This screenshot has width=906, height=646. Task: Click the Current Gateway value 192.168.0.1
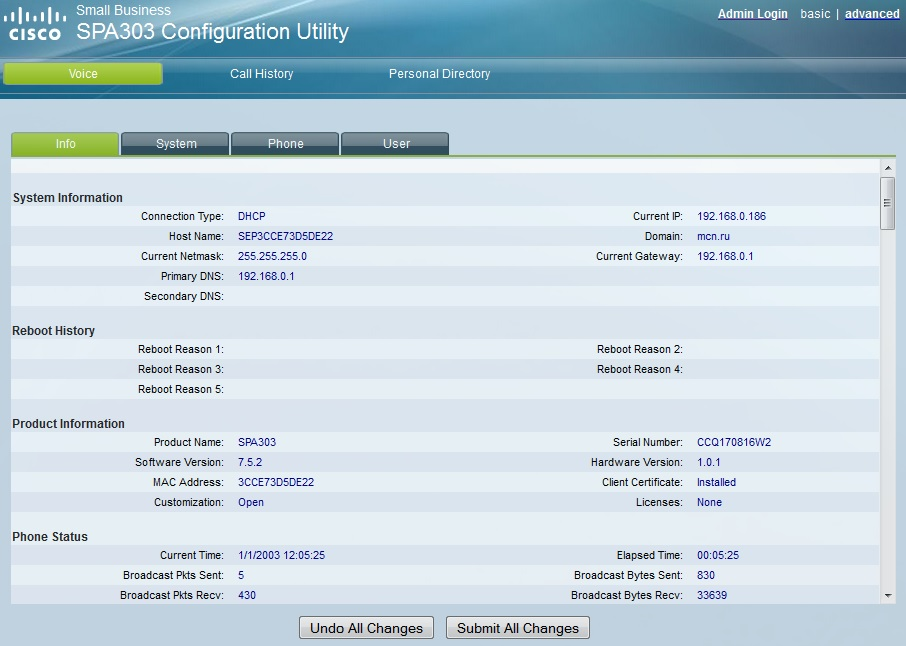pos(725,256)
